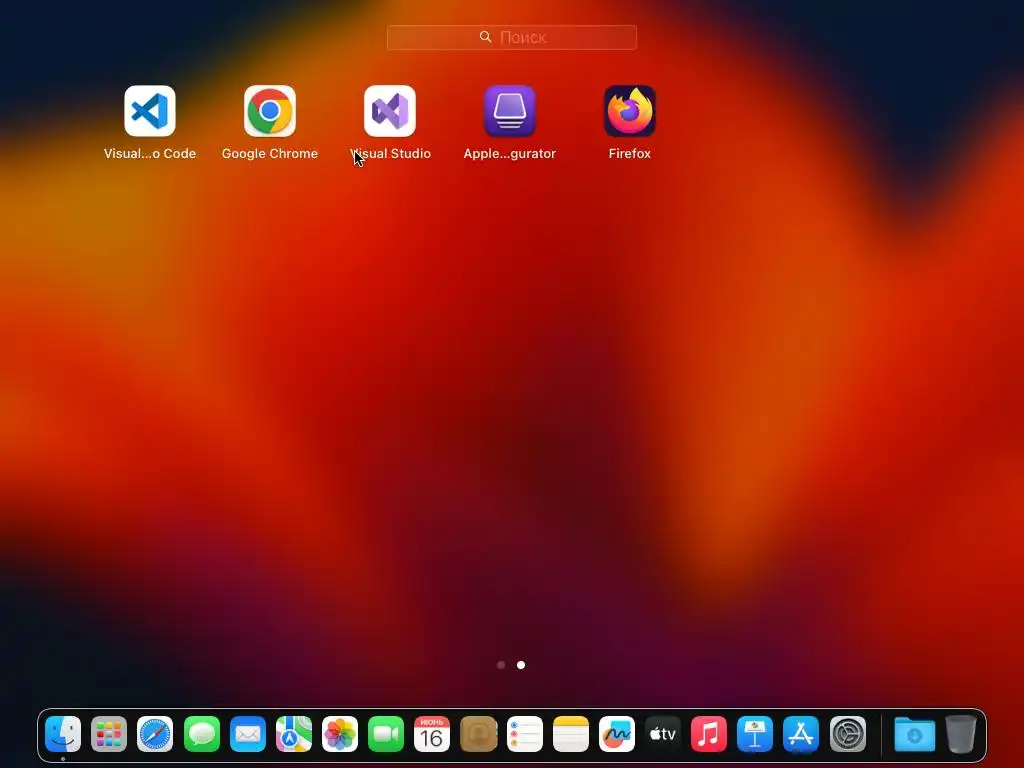Click the "Firefox" label text

[630, 153]
